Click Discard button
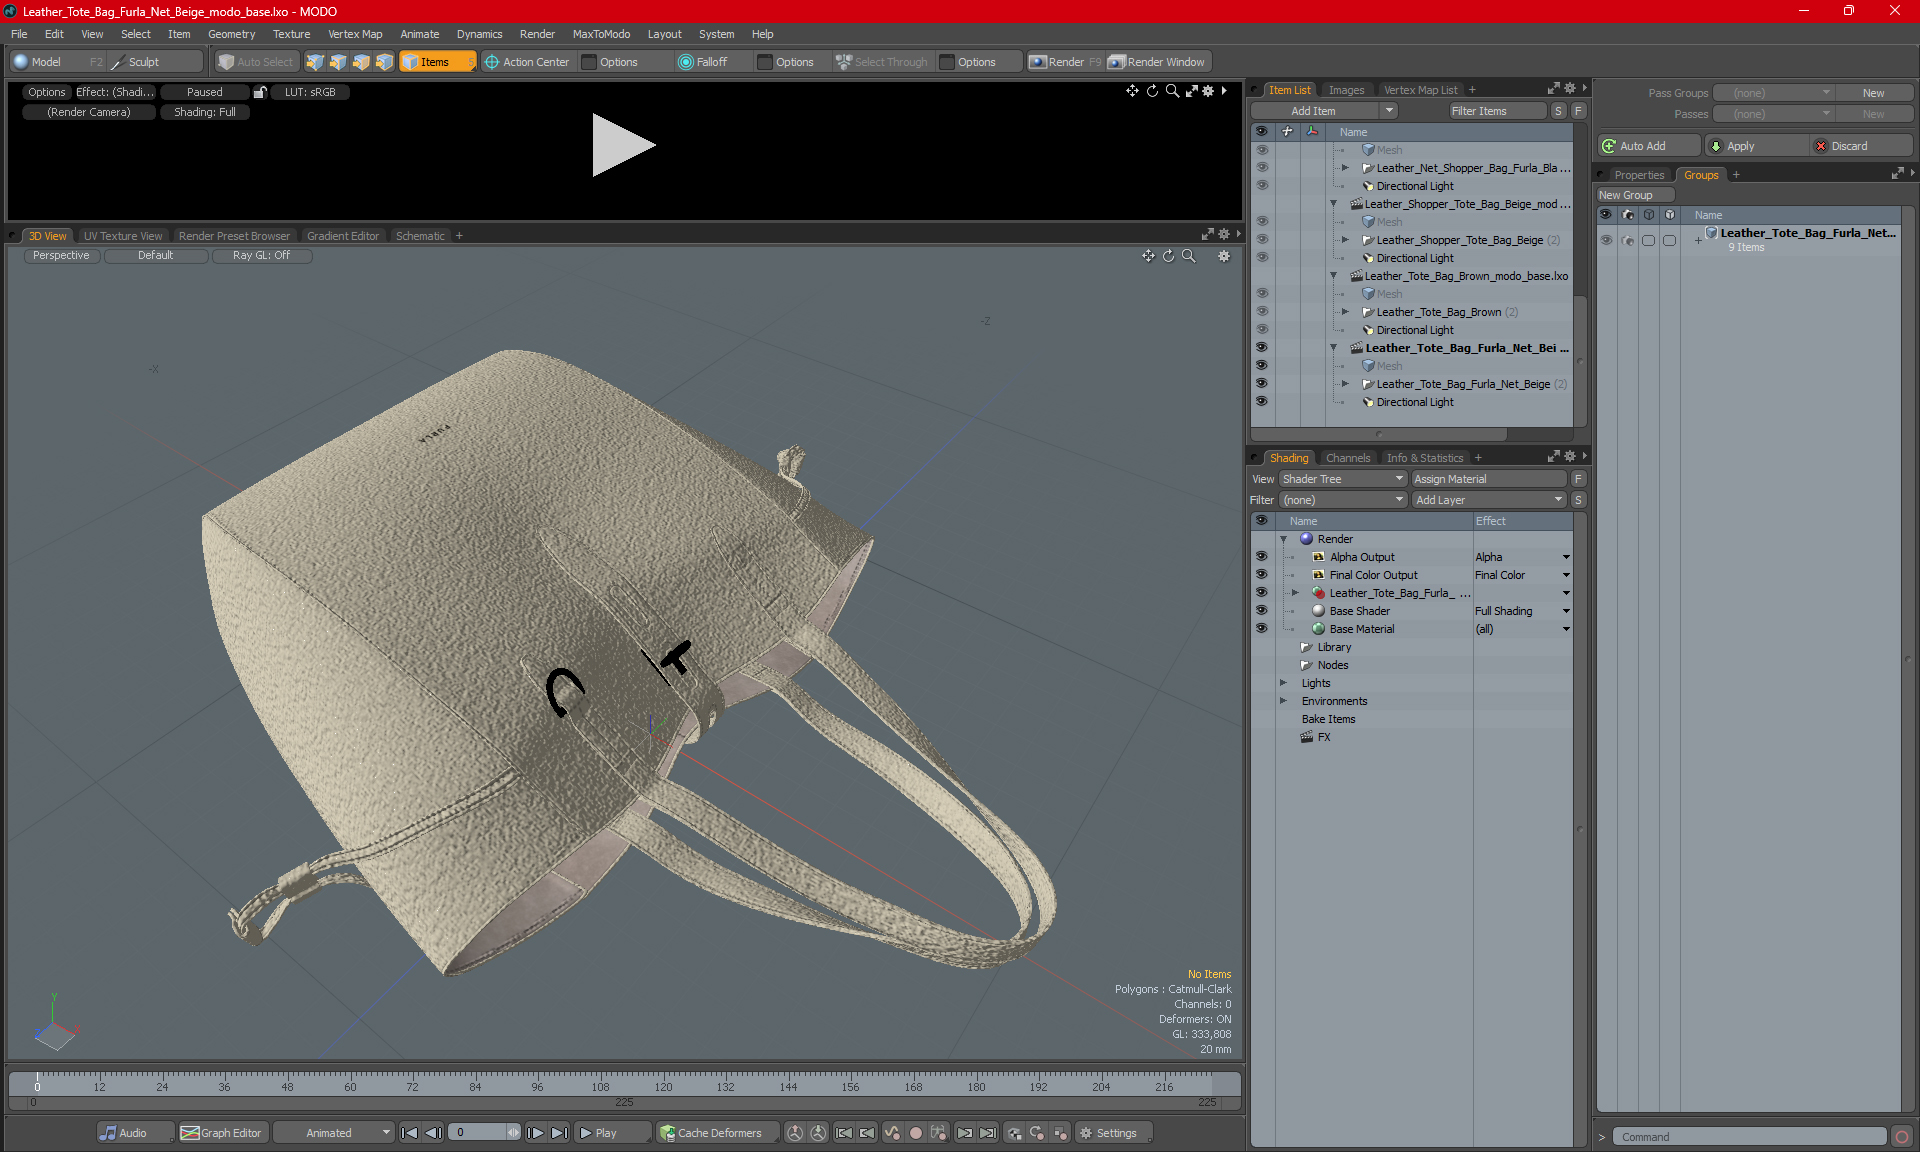This screenshot has height=1152, width=1920. pos(1862,146)
